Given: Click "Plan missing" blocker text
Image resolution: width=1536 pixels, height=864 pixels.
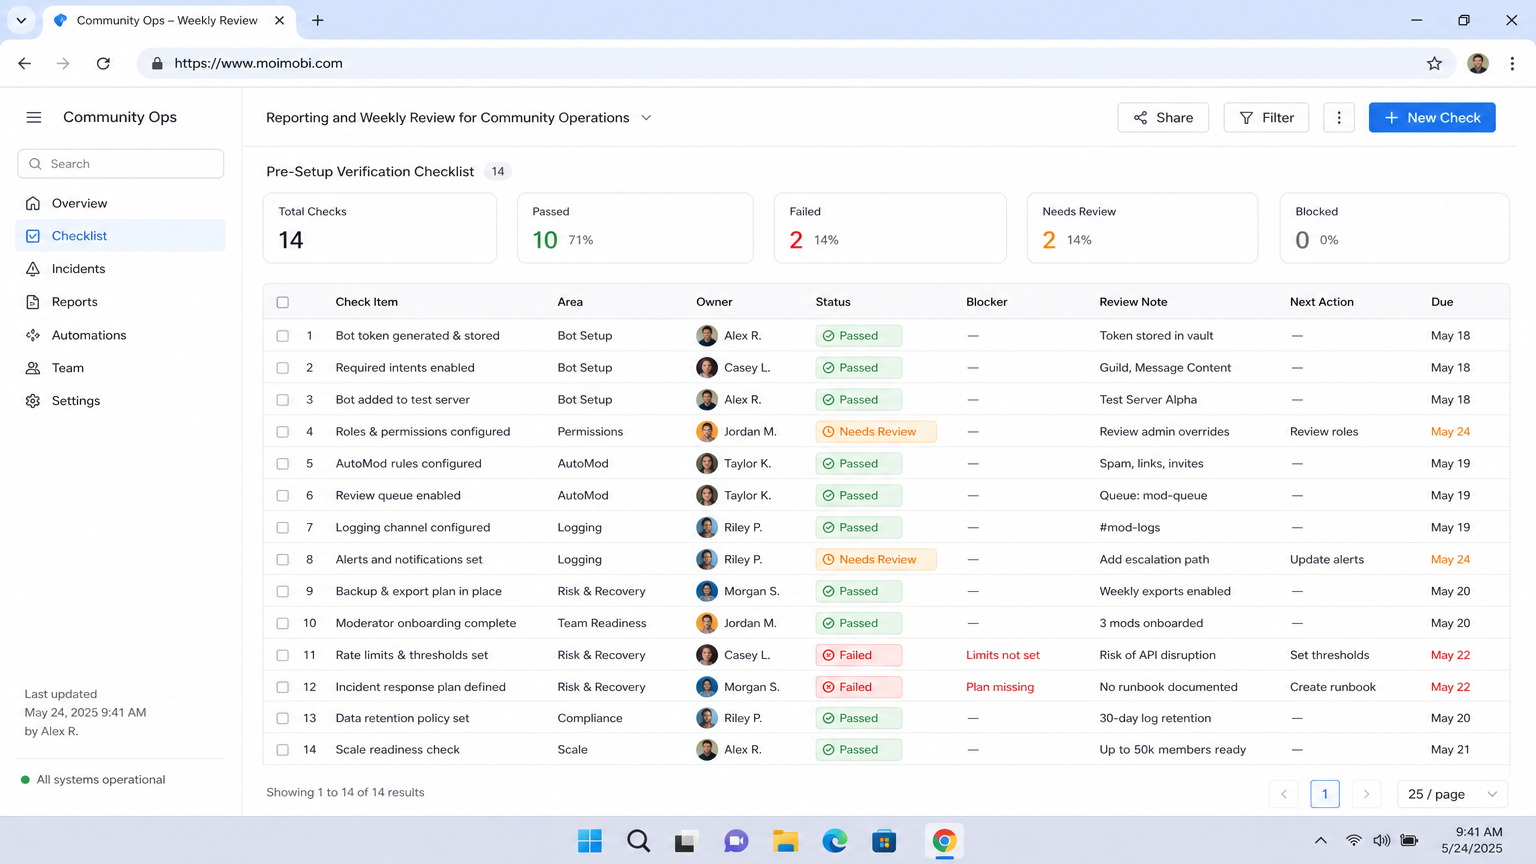Looking at the screenshot, I should [1000, 687].
